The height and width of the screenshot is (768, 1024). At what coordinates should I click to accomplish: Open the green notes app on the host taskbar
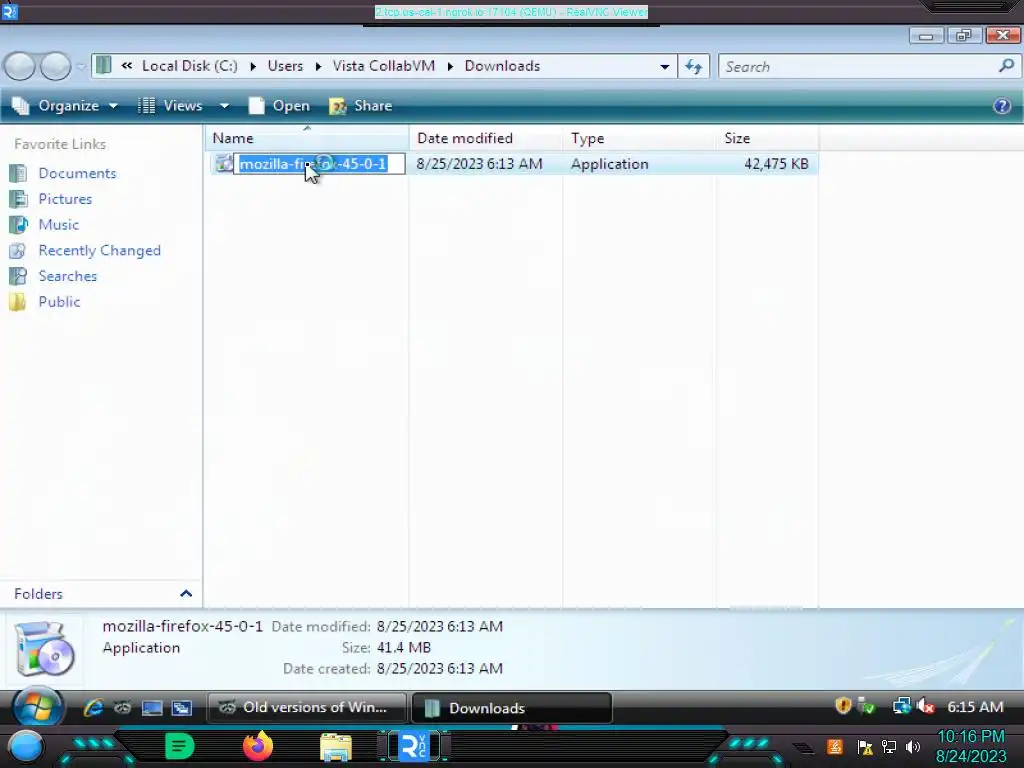pos(180,746)
